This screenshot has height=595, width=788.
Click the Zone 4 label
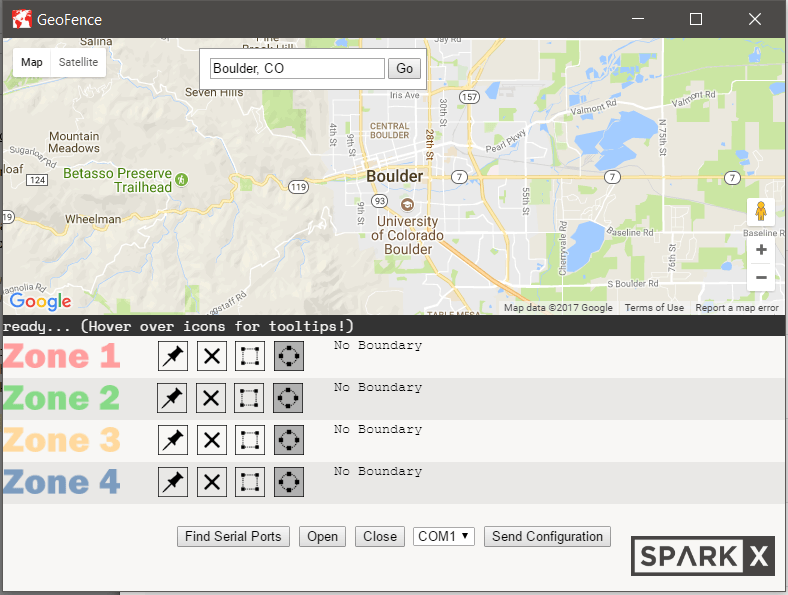click(x=61, y=482)
